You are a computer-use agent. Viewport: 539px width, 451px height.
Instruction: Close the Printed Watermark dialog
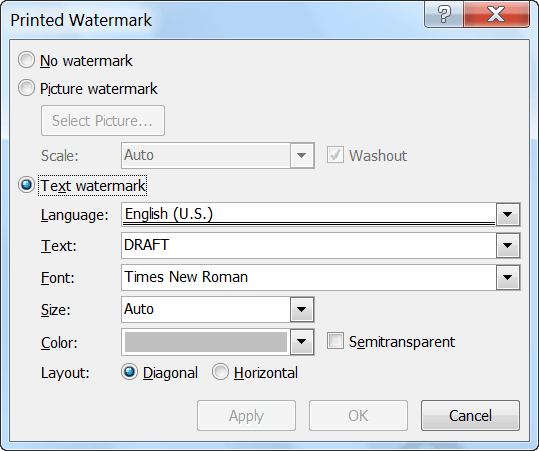(x=496, y=14)
